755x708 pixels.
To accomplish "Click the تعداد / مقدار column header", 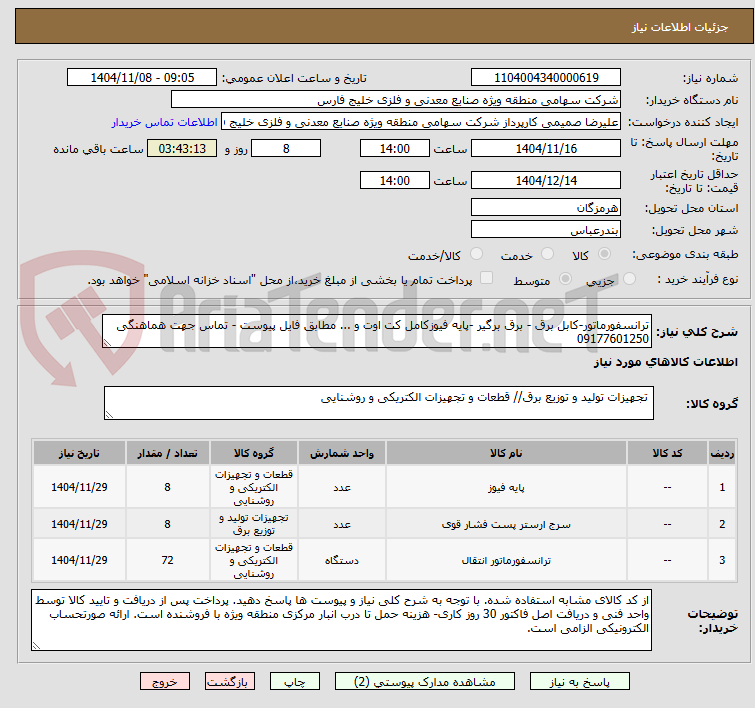I will coord(168,453).
